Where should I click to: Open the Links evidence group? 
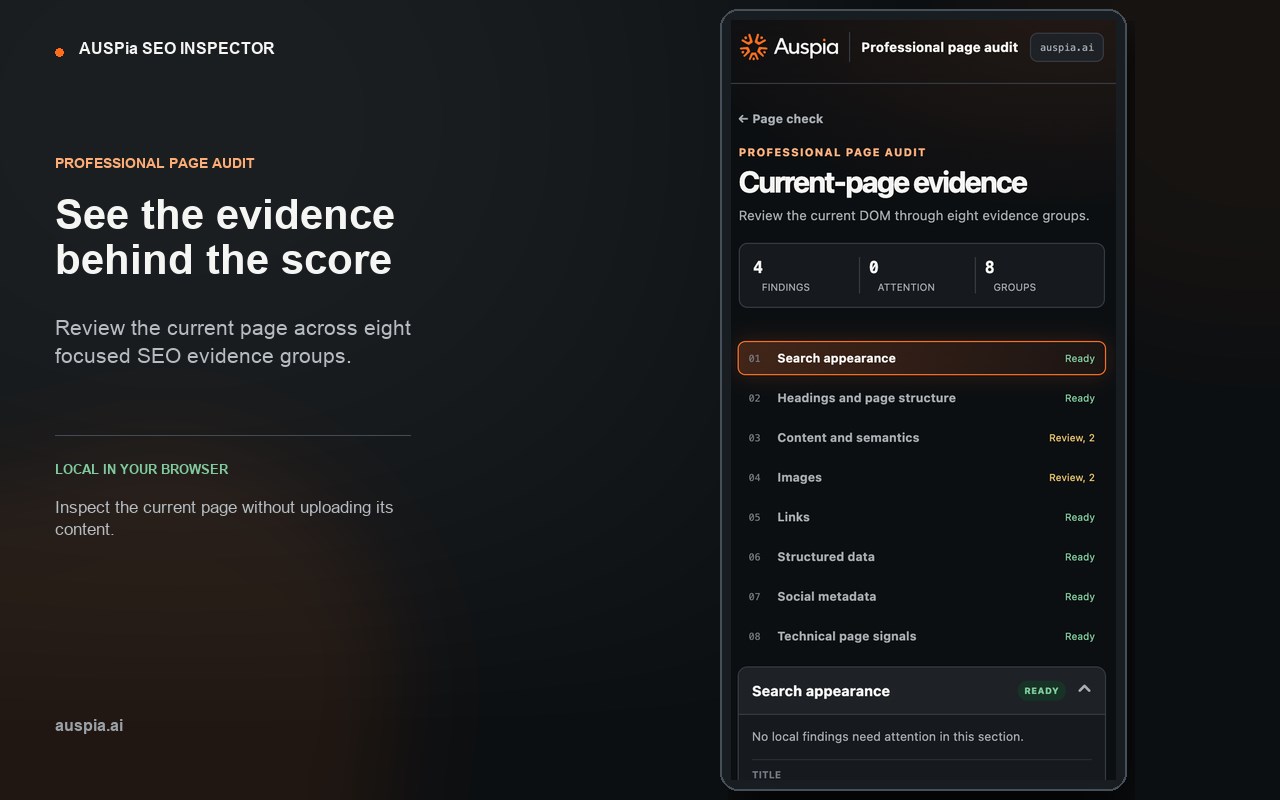(x=922, y=517)
